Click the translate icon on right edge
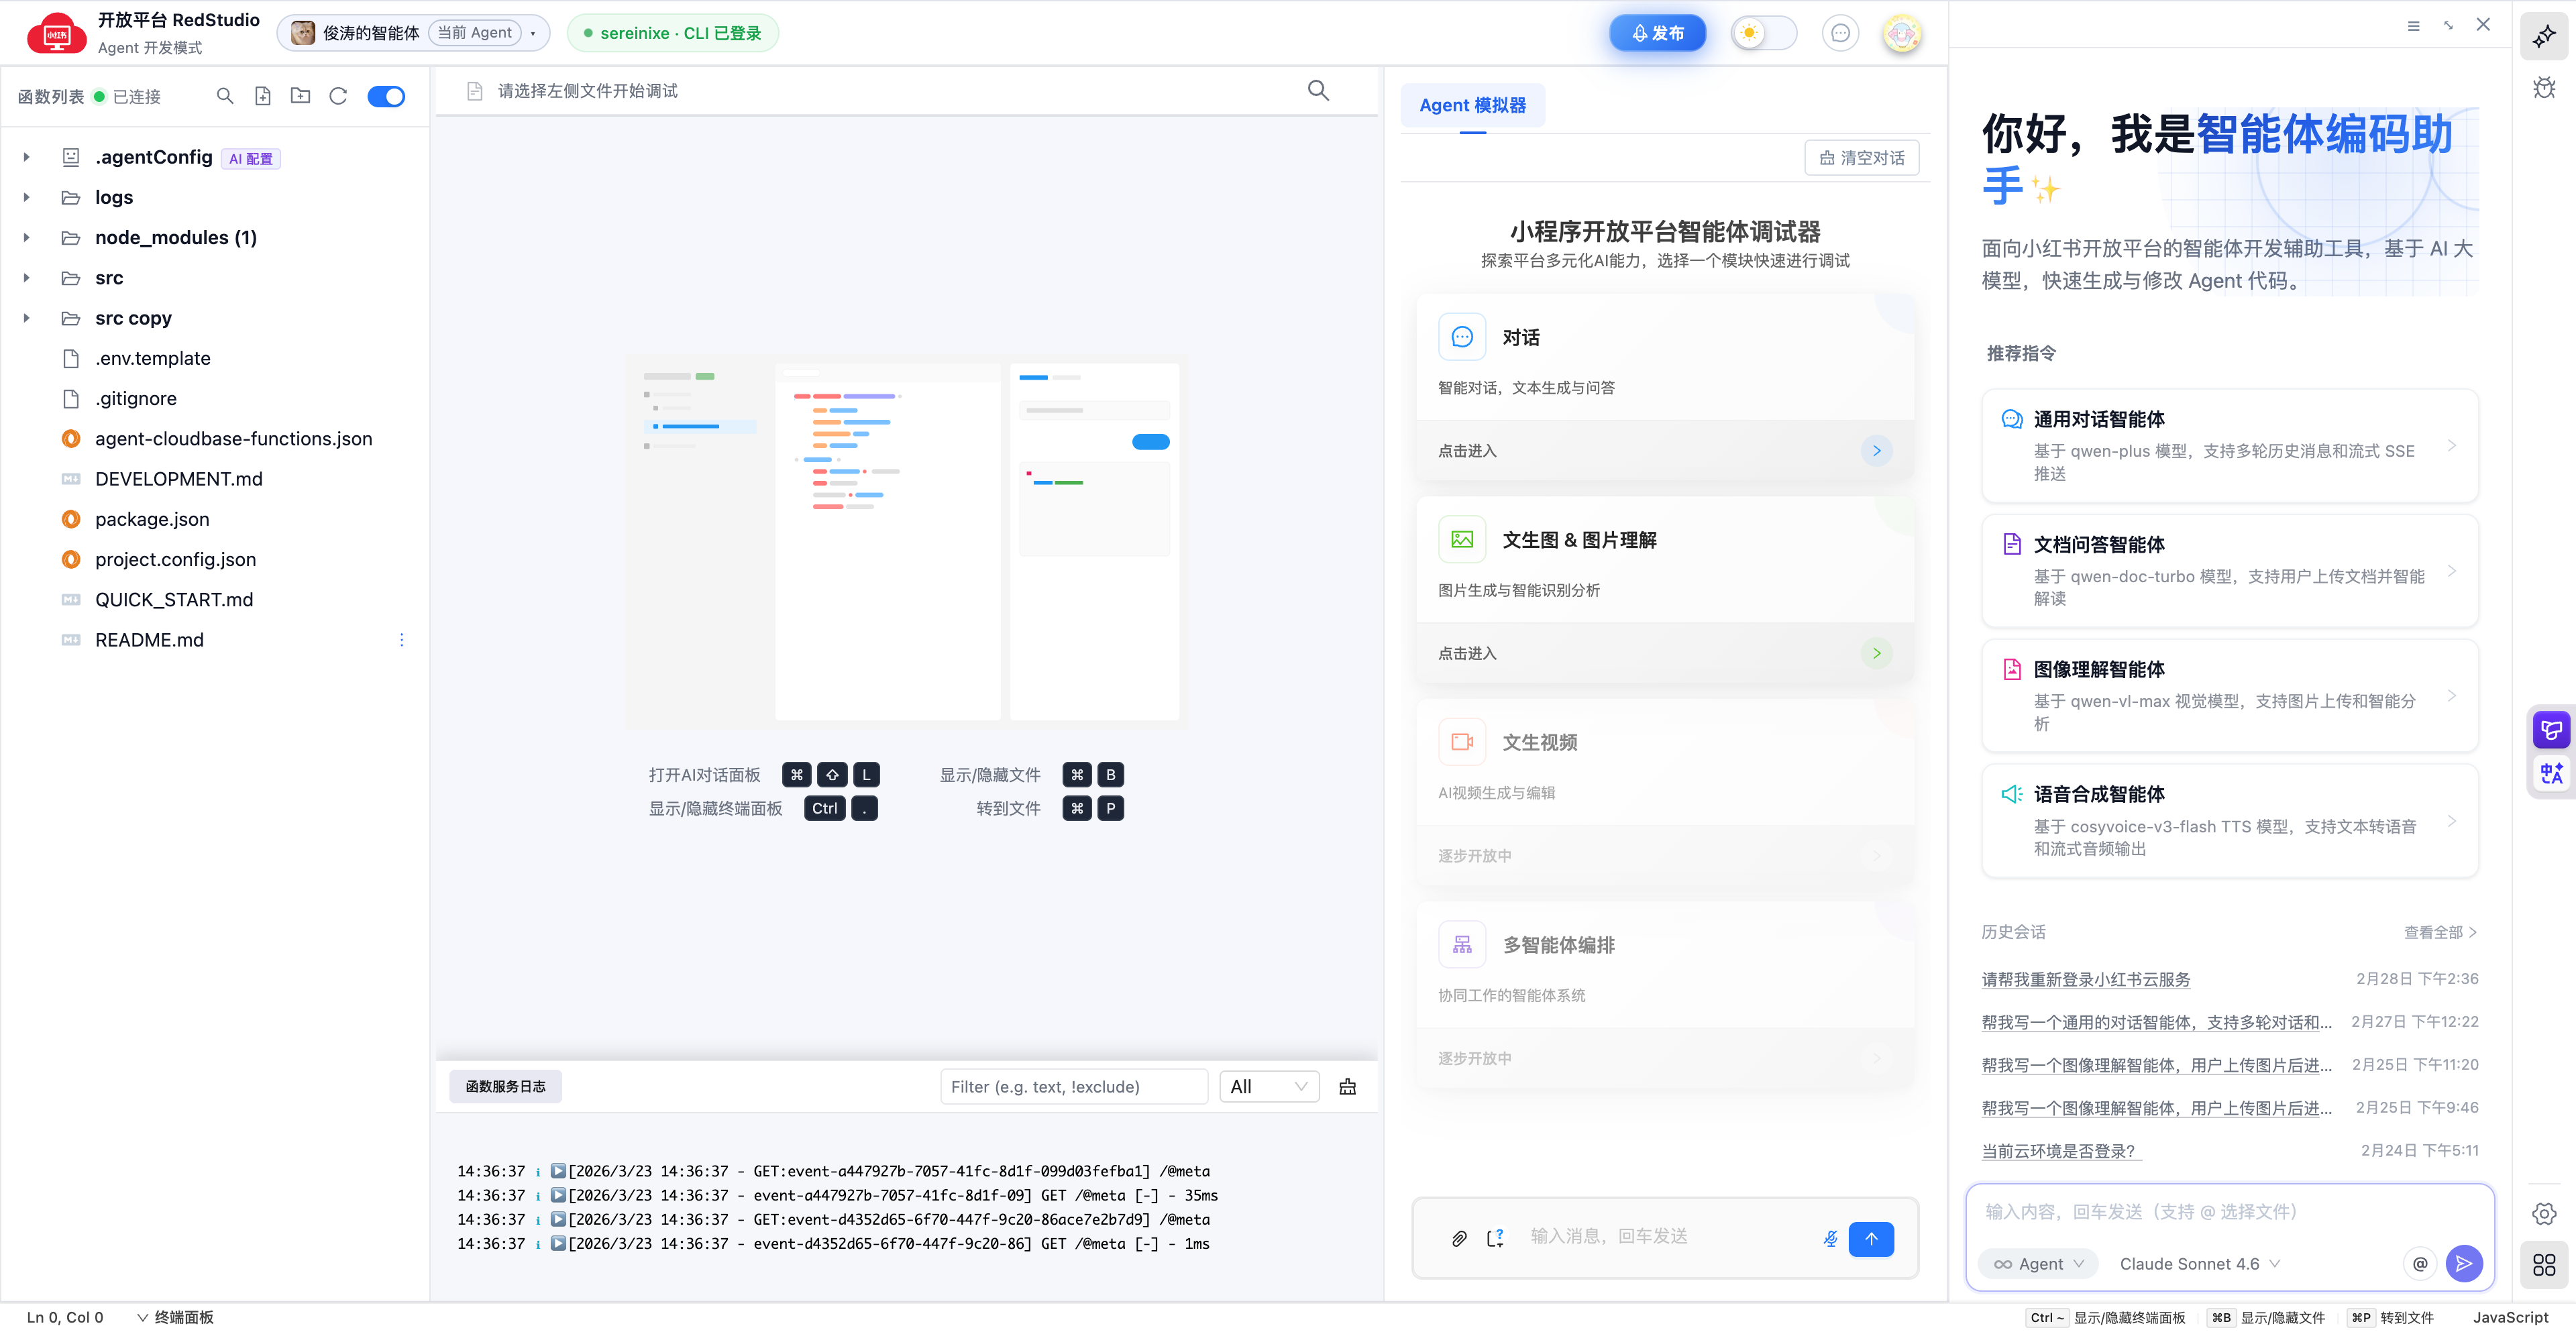Screen dimensions: 2576x1332 click(x=2551, y=773)
